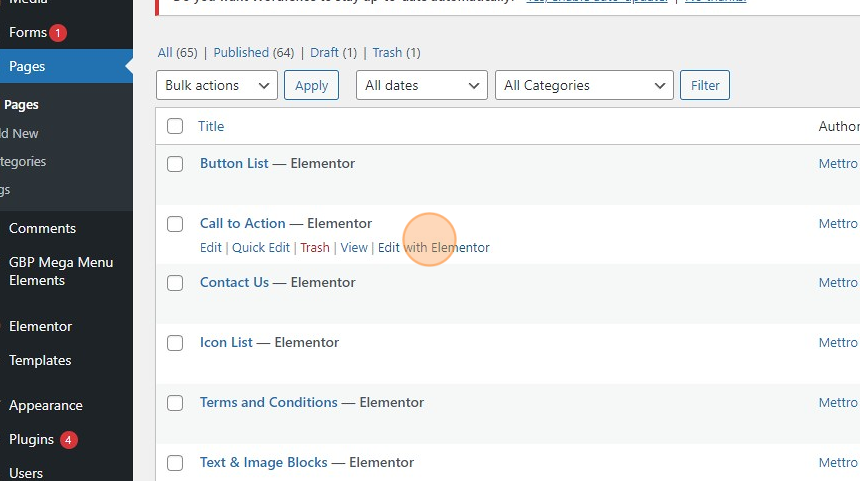The image size is (860, 481).
Task: Filter by Published (64) pages
Action: (253, 53)
